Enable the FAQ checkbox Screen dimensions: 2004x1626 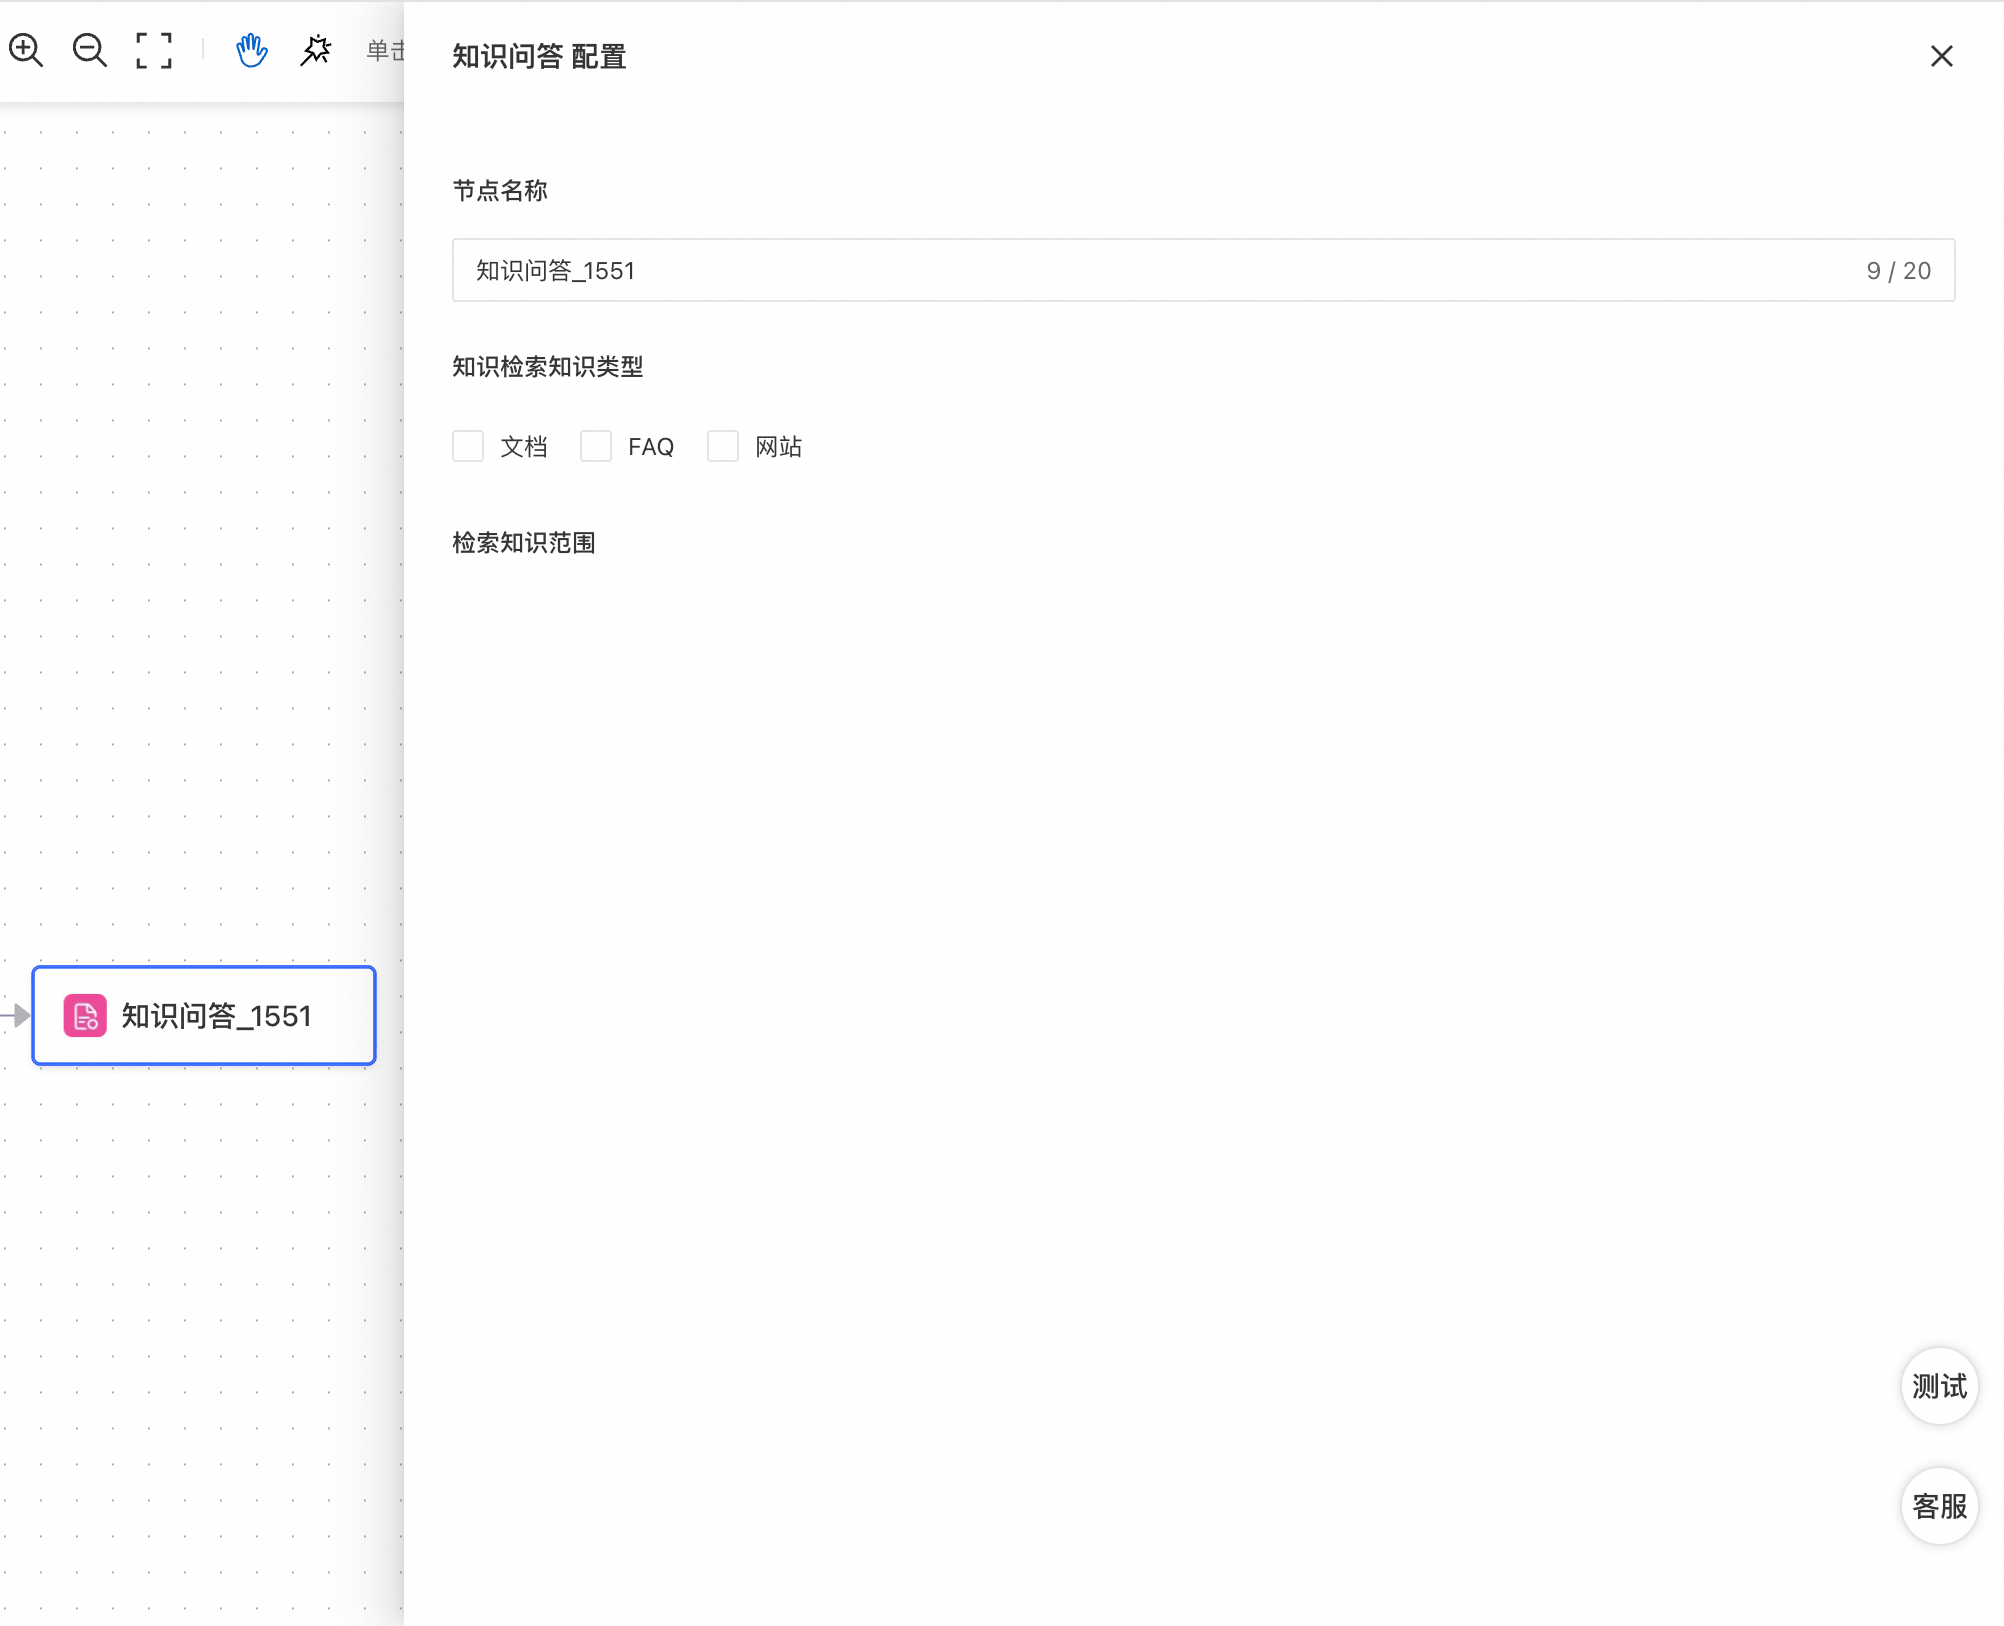[x=596, y=446]
